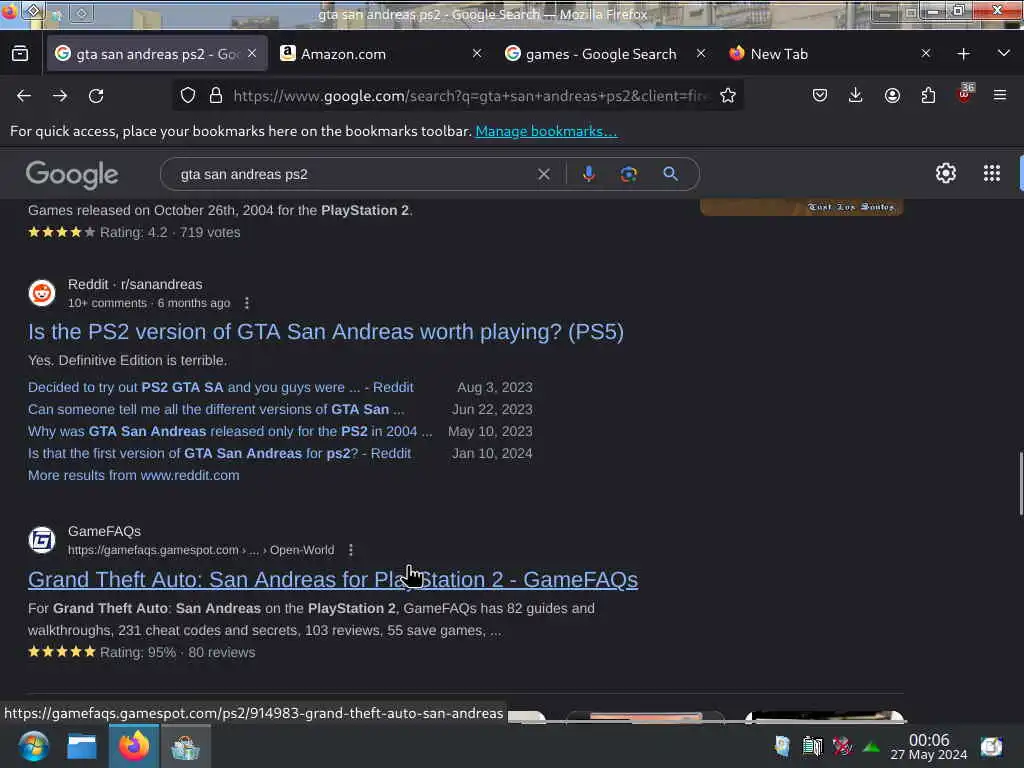Reload the current page
The height and width of the screenshot is (768, 1024).
(96, 96)
